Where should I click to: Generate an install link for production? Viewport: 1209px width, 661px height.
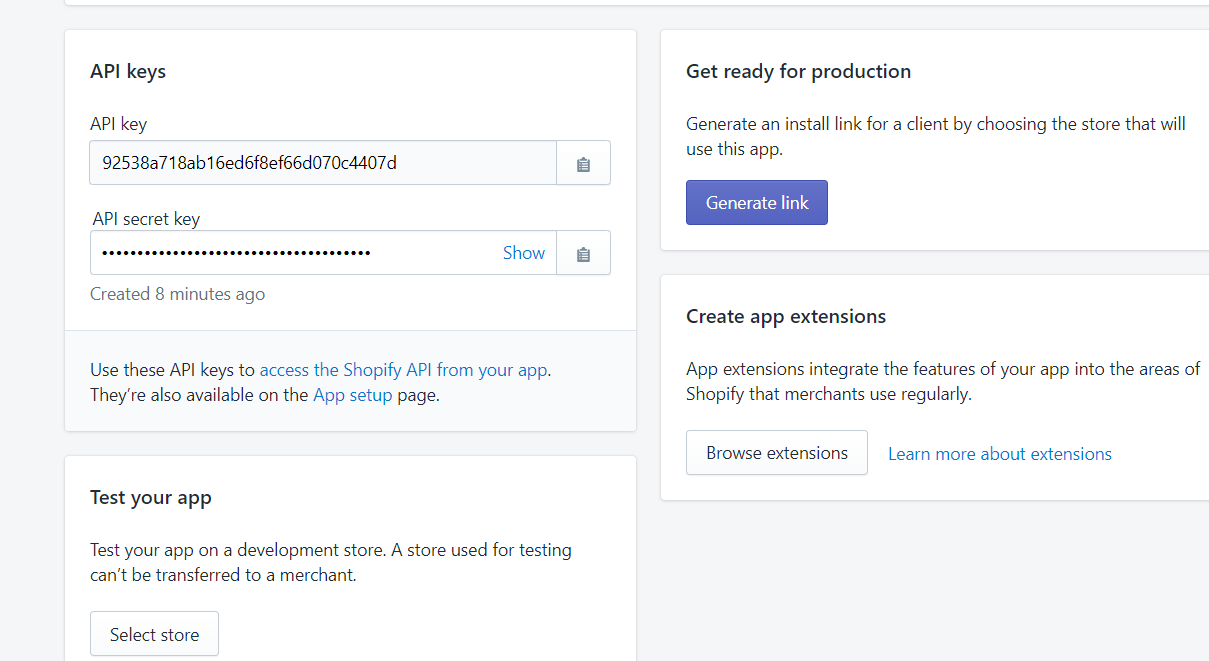click(757, 202)
